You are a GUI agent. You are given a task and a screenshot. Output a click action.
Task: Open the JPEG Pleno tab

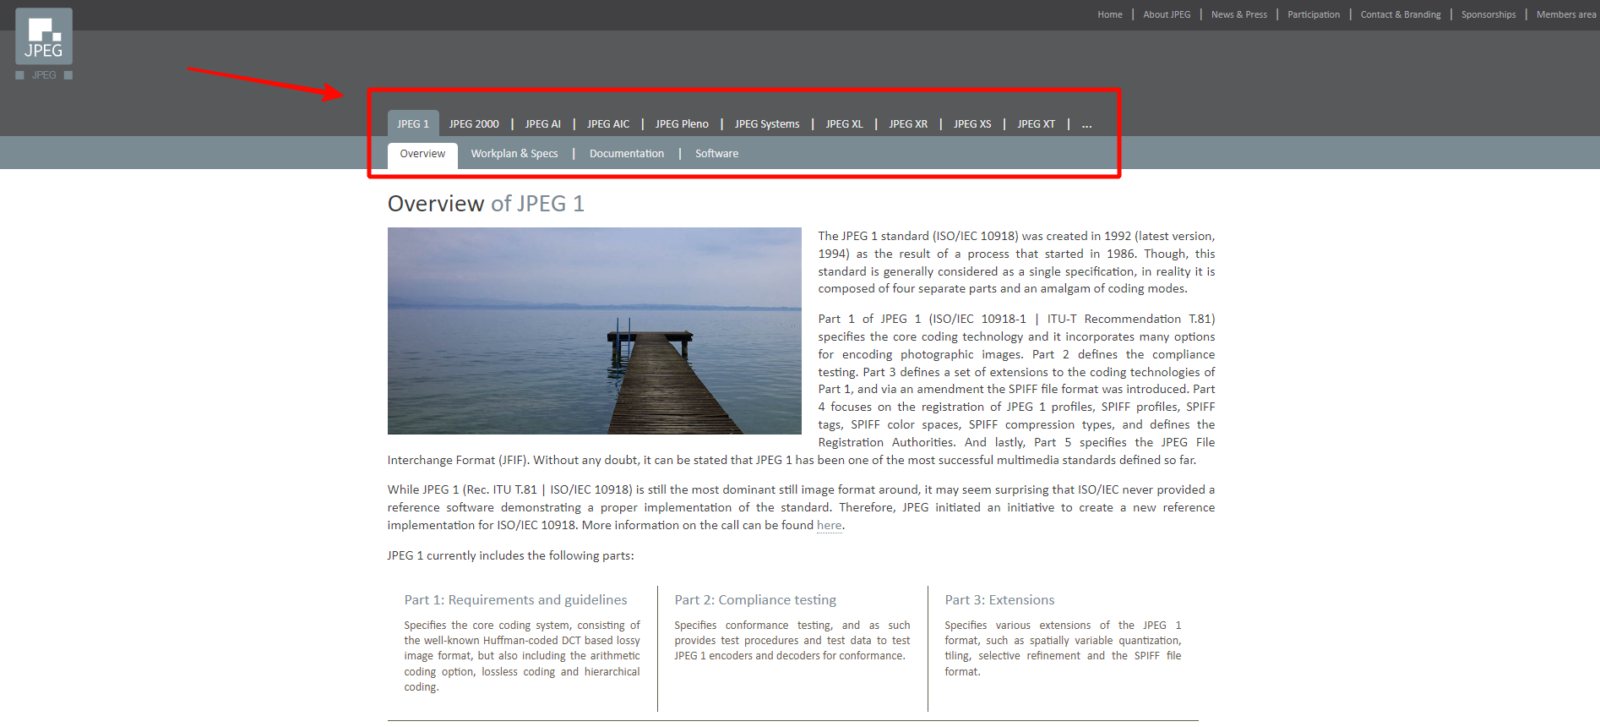682,124
